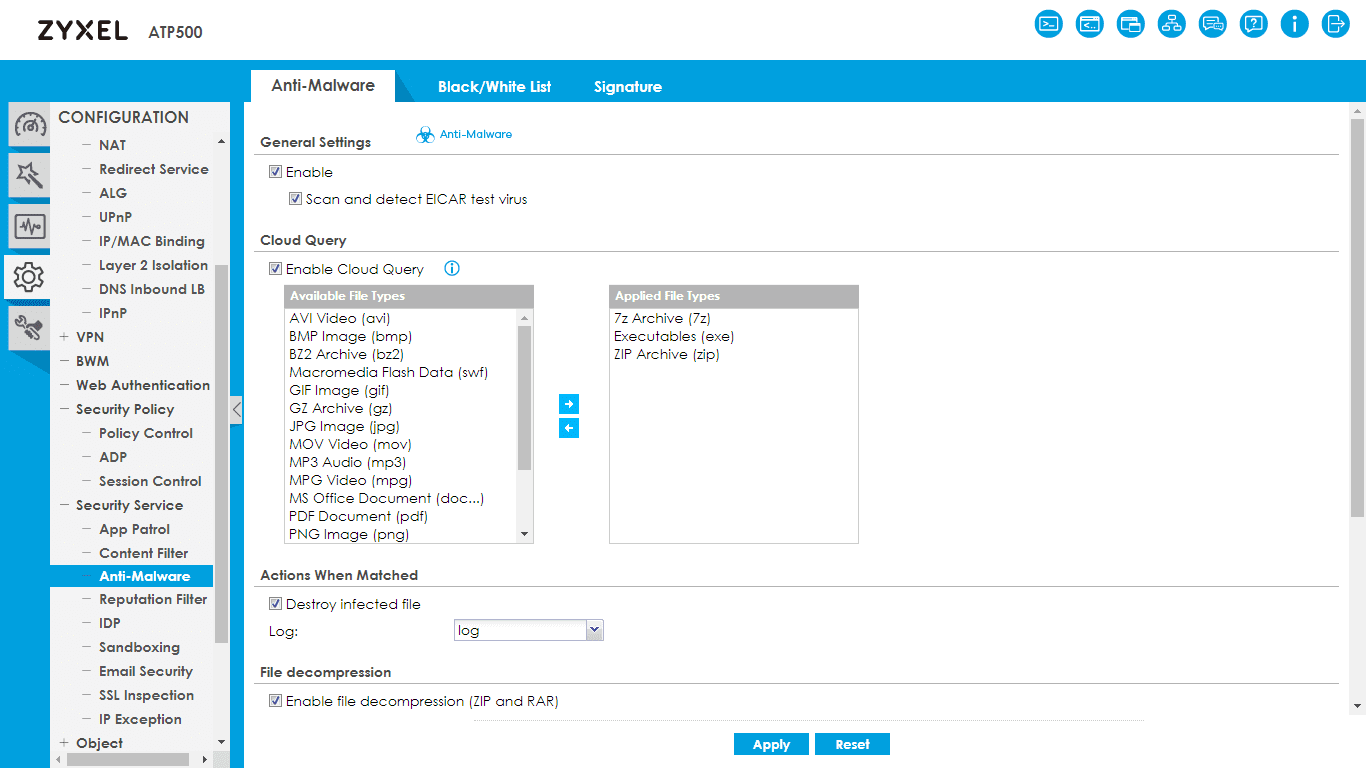The width and height of the screenshot is (1366, 768).
Task: Click the network site map icon
Action: tap(1172, 24)
